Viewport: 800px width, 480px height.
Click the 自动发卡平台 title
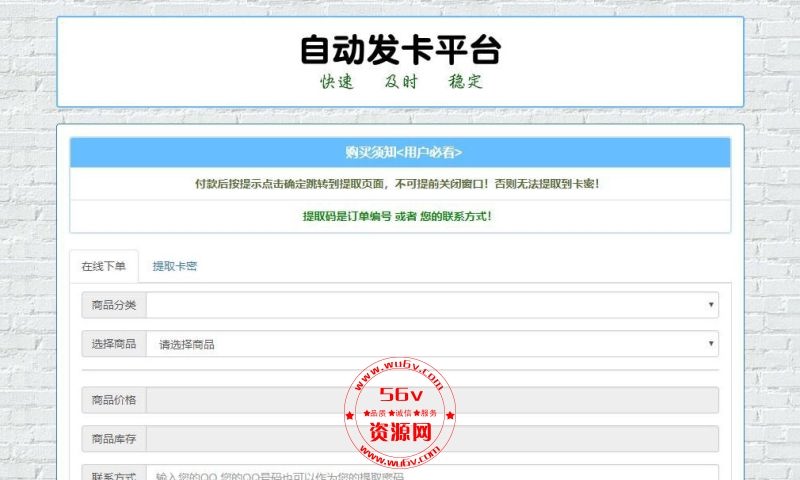tap(401, 49)
